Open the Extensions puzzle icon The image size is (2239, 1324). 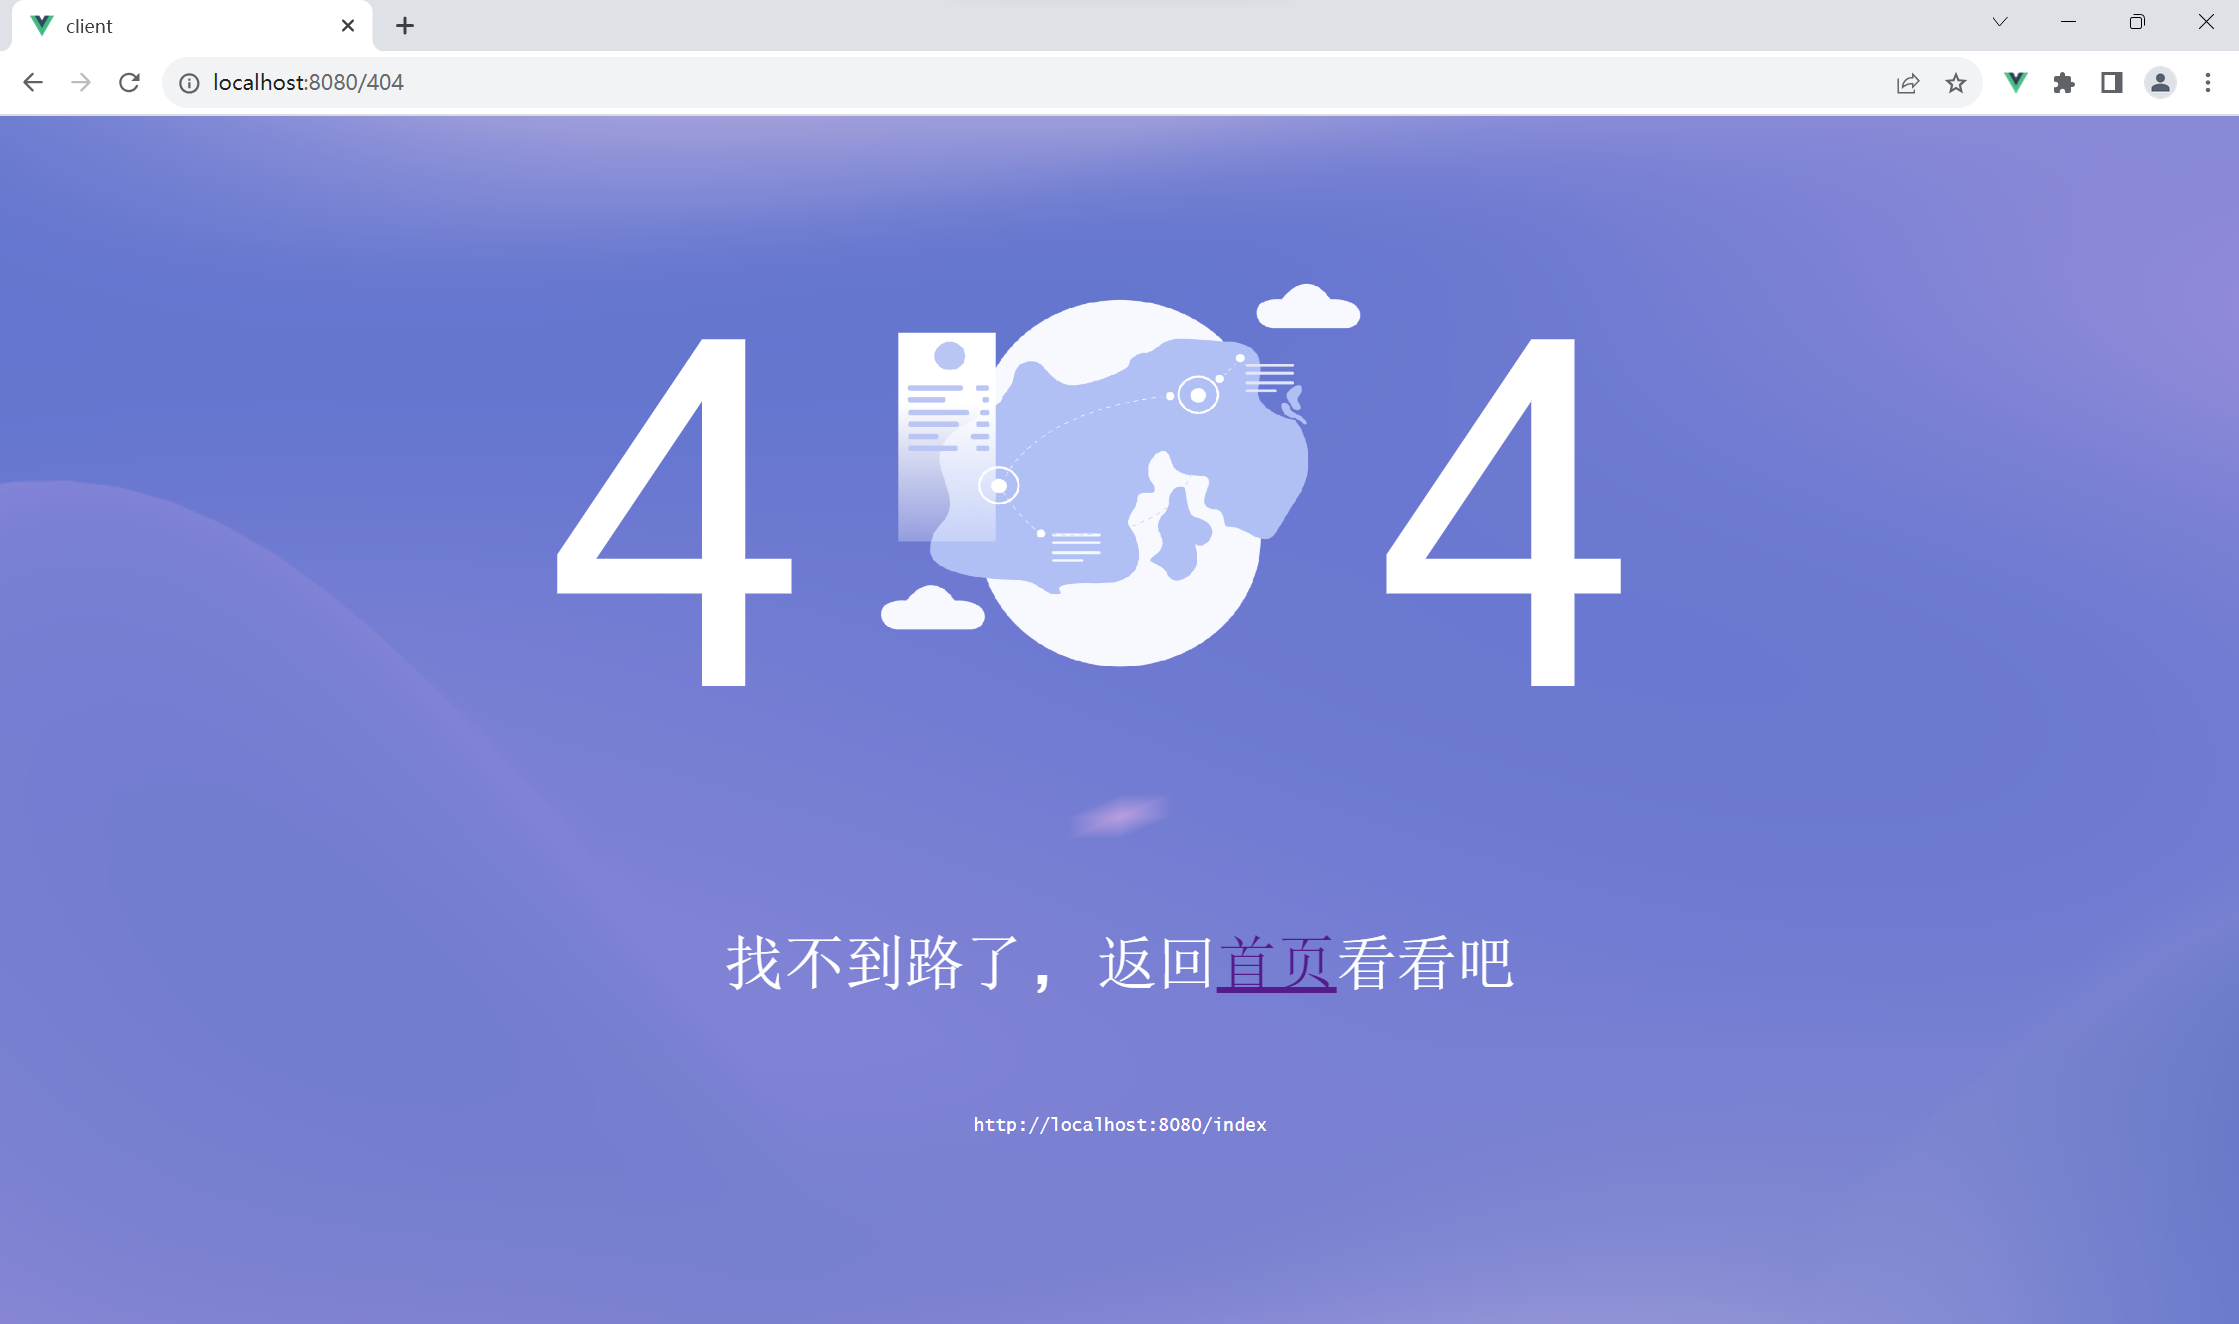(x=2064, y=83)
